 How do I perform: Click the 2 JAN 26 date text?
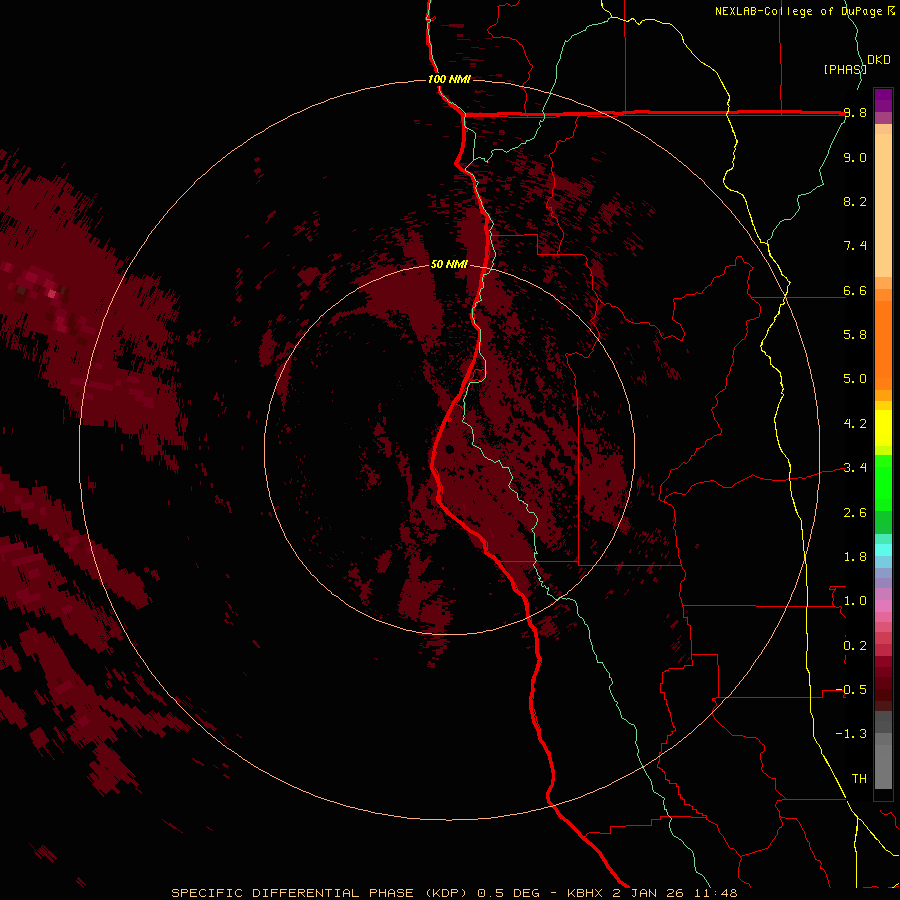pos(650,893)
